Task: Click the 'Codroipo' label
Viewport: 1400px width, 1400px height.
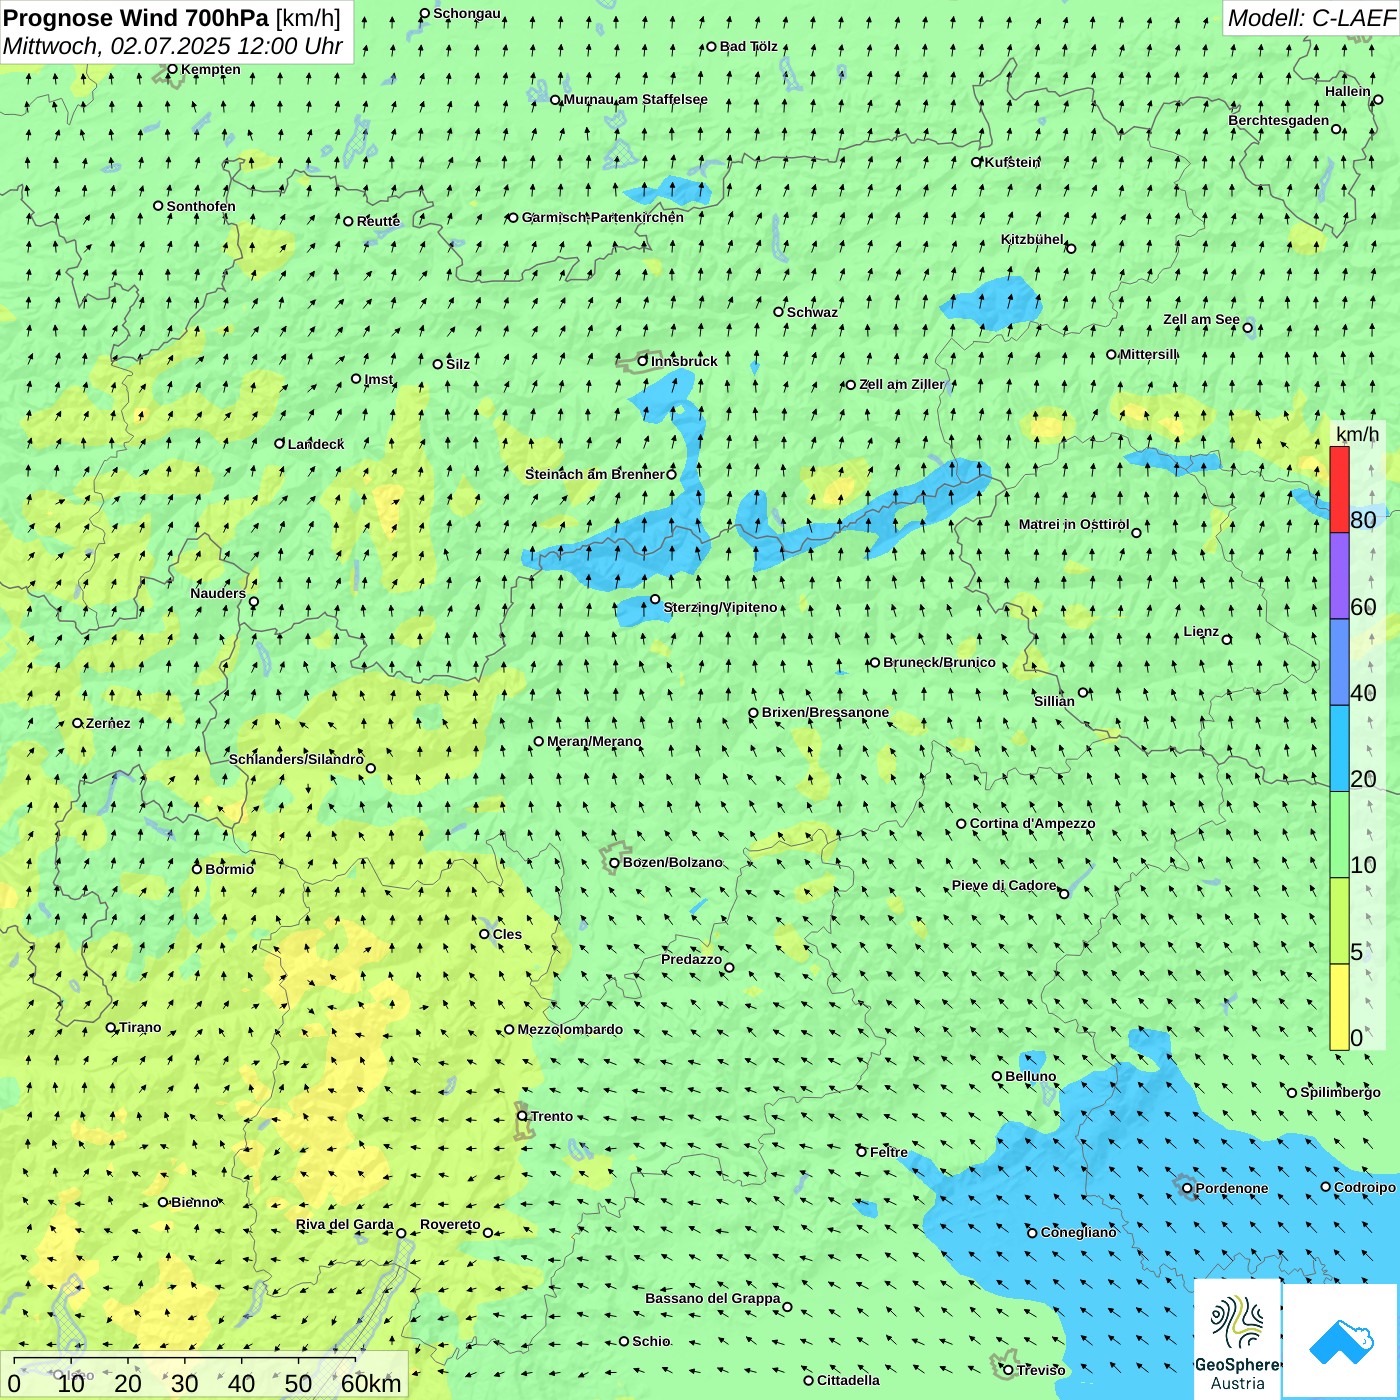Action: [x=1365, y=1187]
